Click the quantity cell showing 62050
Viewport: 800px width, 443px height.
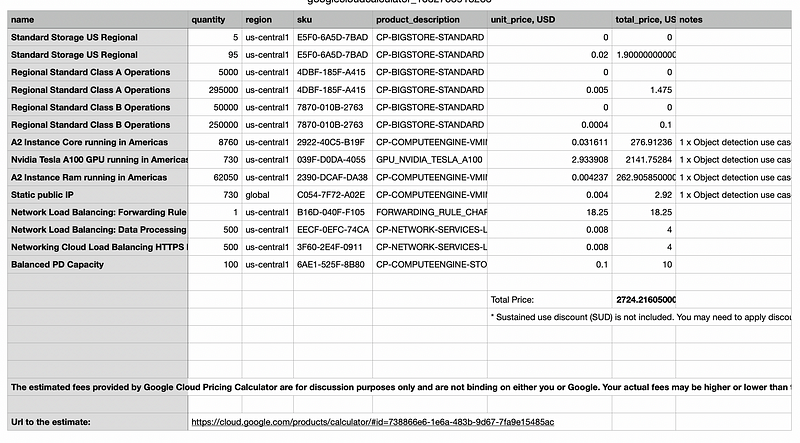tap(215, 177)
